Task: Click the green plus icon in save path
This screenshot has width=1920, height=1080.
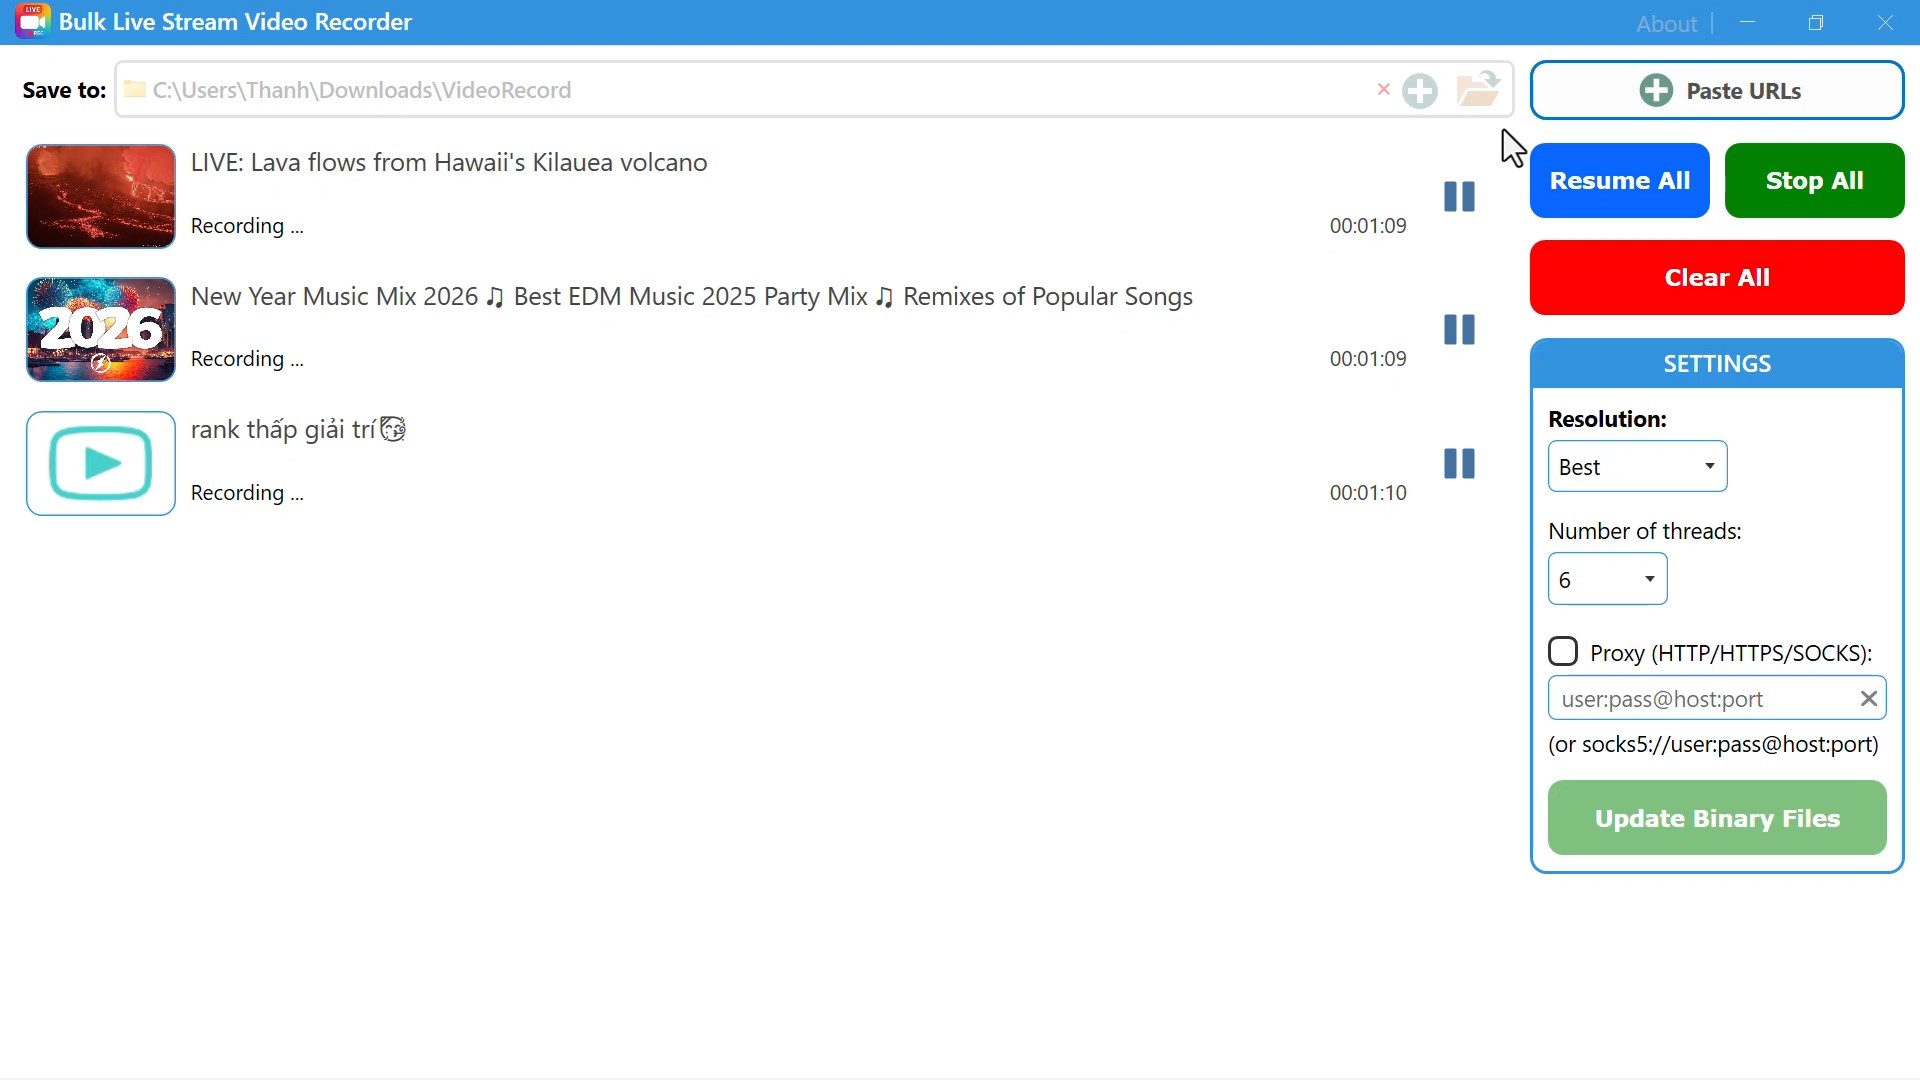Action: point(1420,91)
